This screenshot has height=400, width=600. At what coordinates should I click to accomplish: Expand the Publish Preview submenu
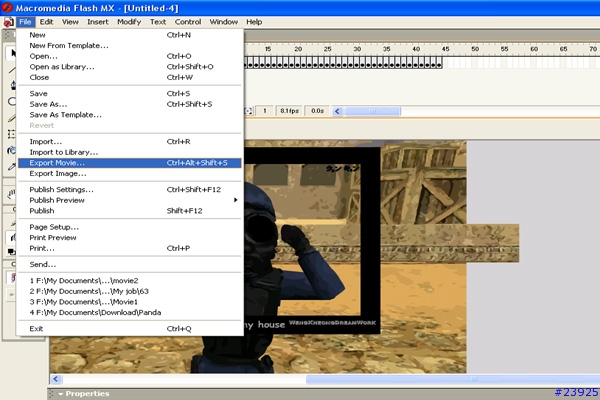coord(130,200)
